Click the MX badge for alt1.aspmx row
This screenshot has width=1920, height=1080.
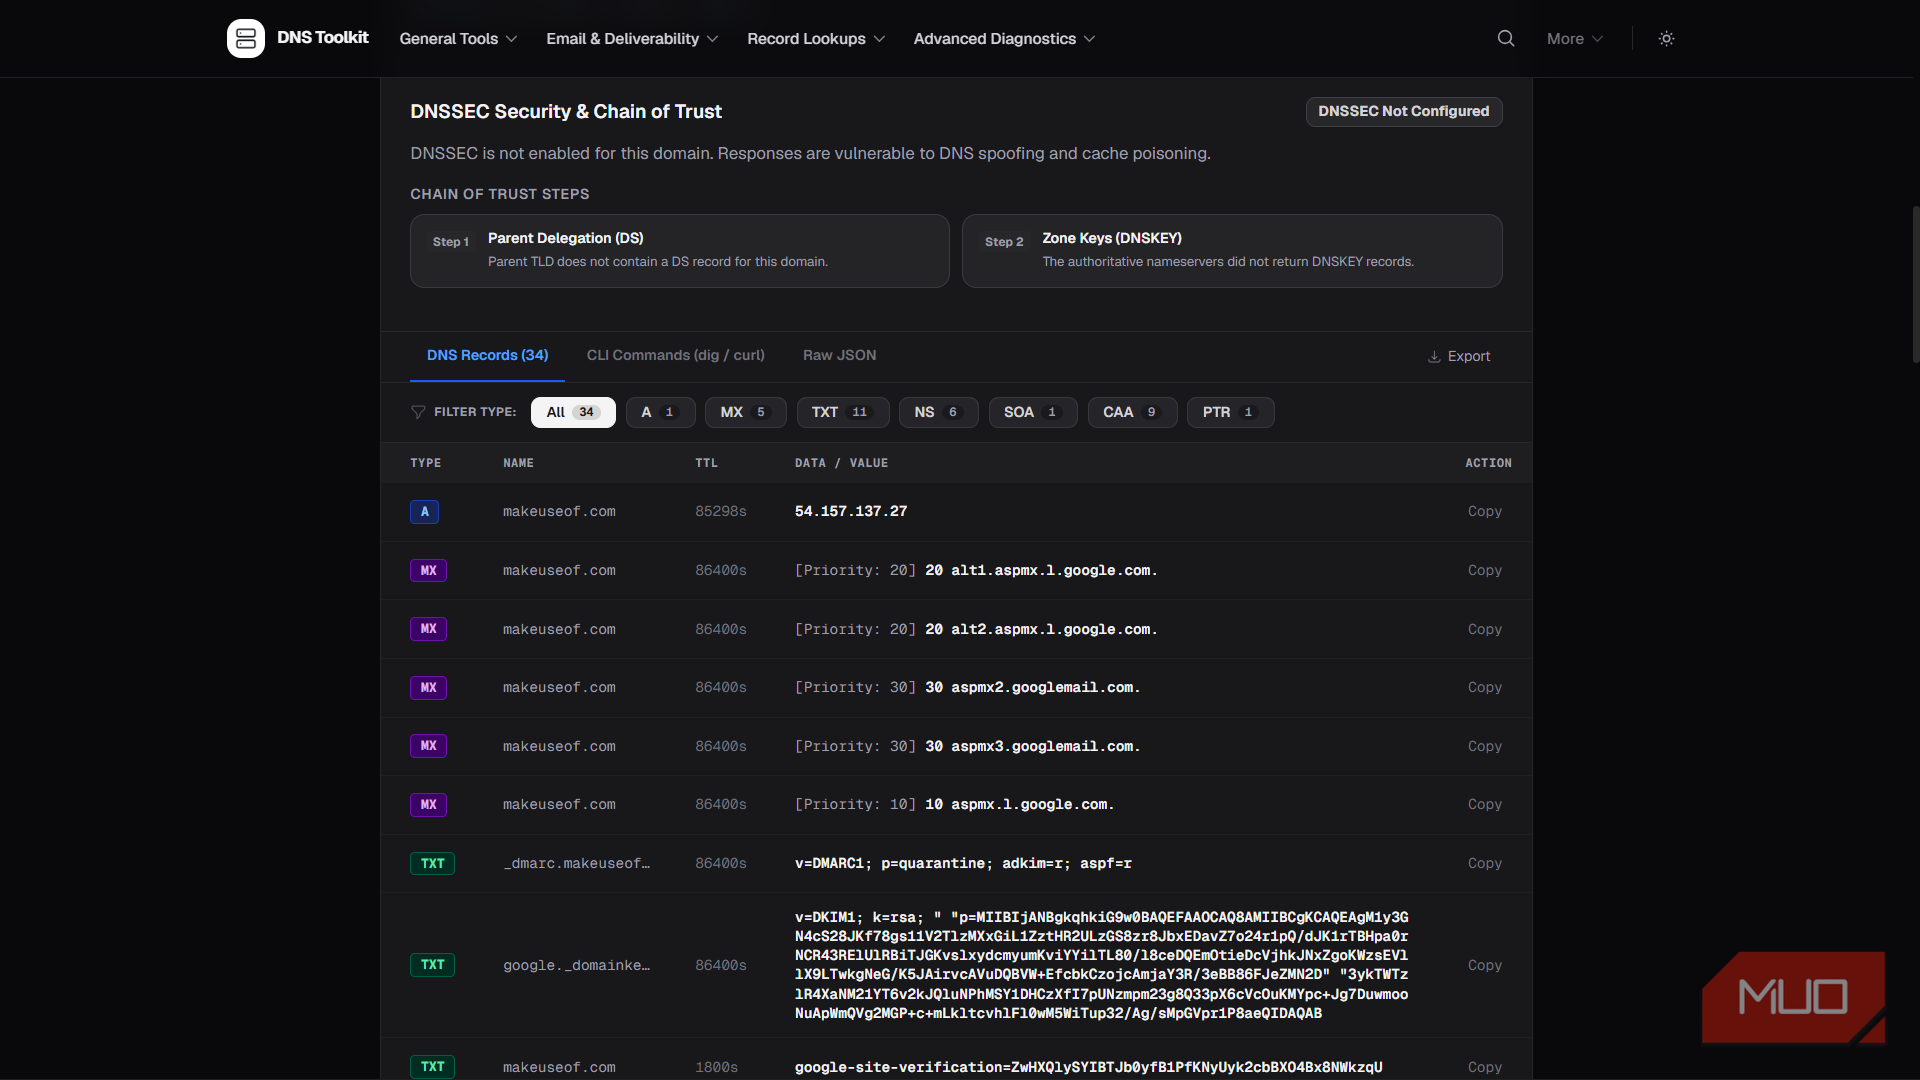tap(428, 571)
